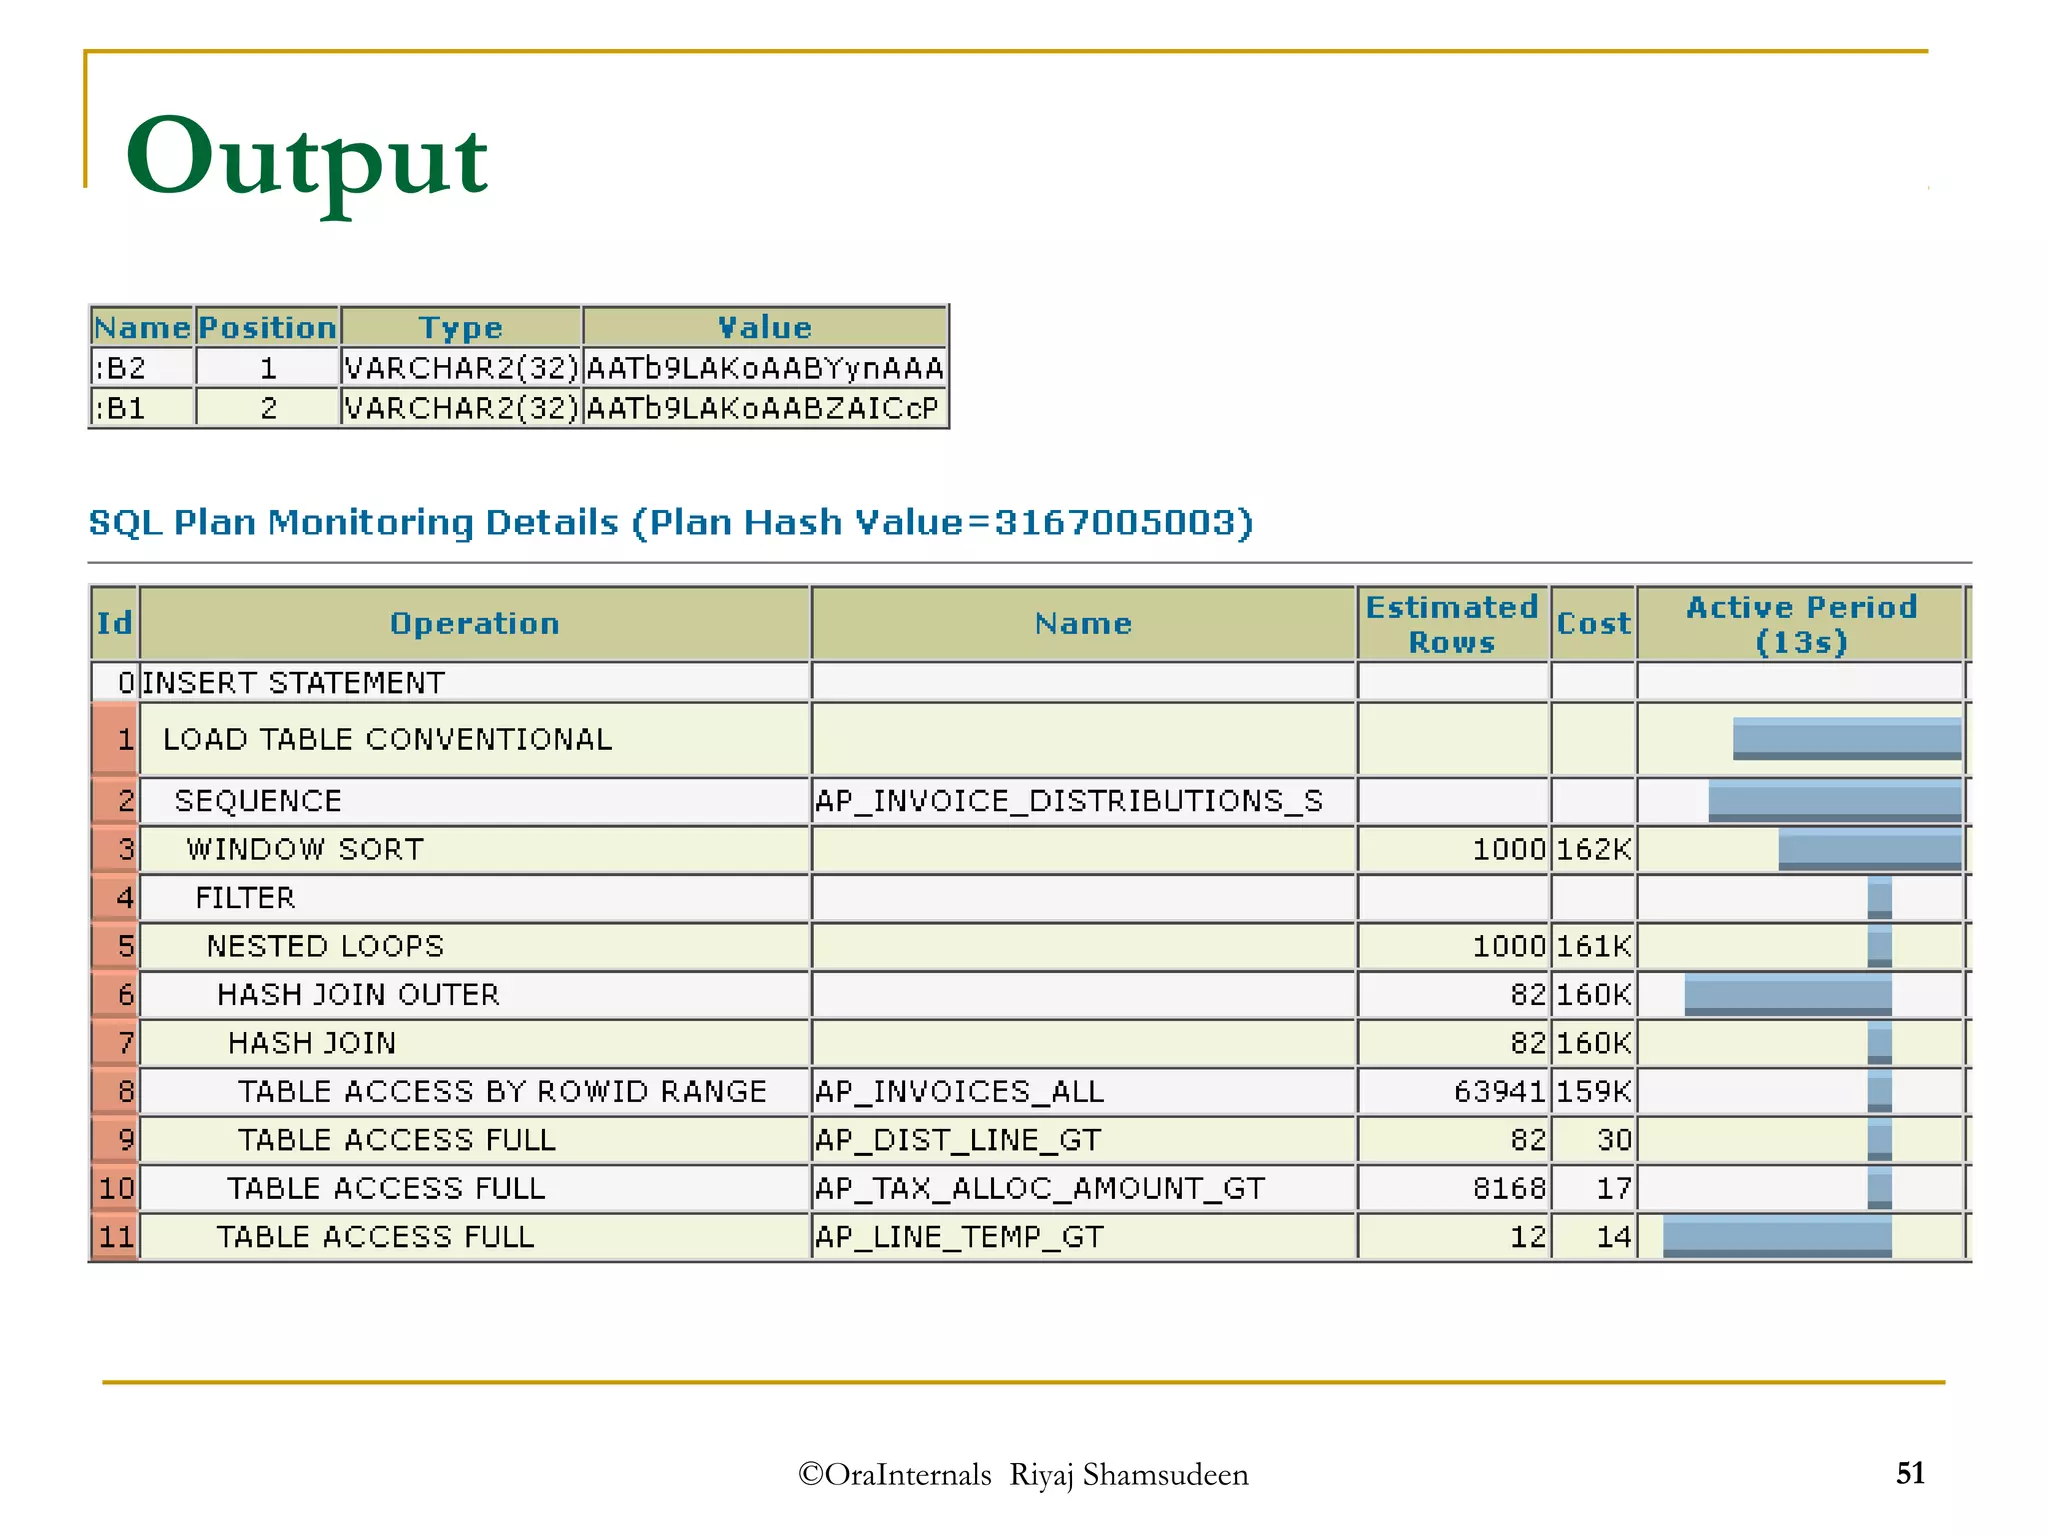Click the Id cell '10'

115,1188
